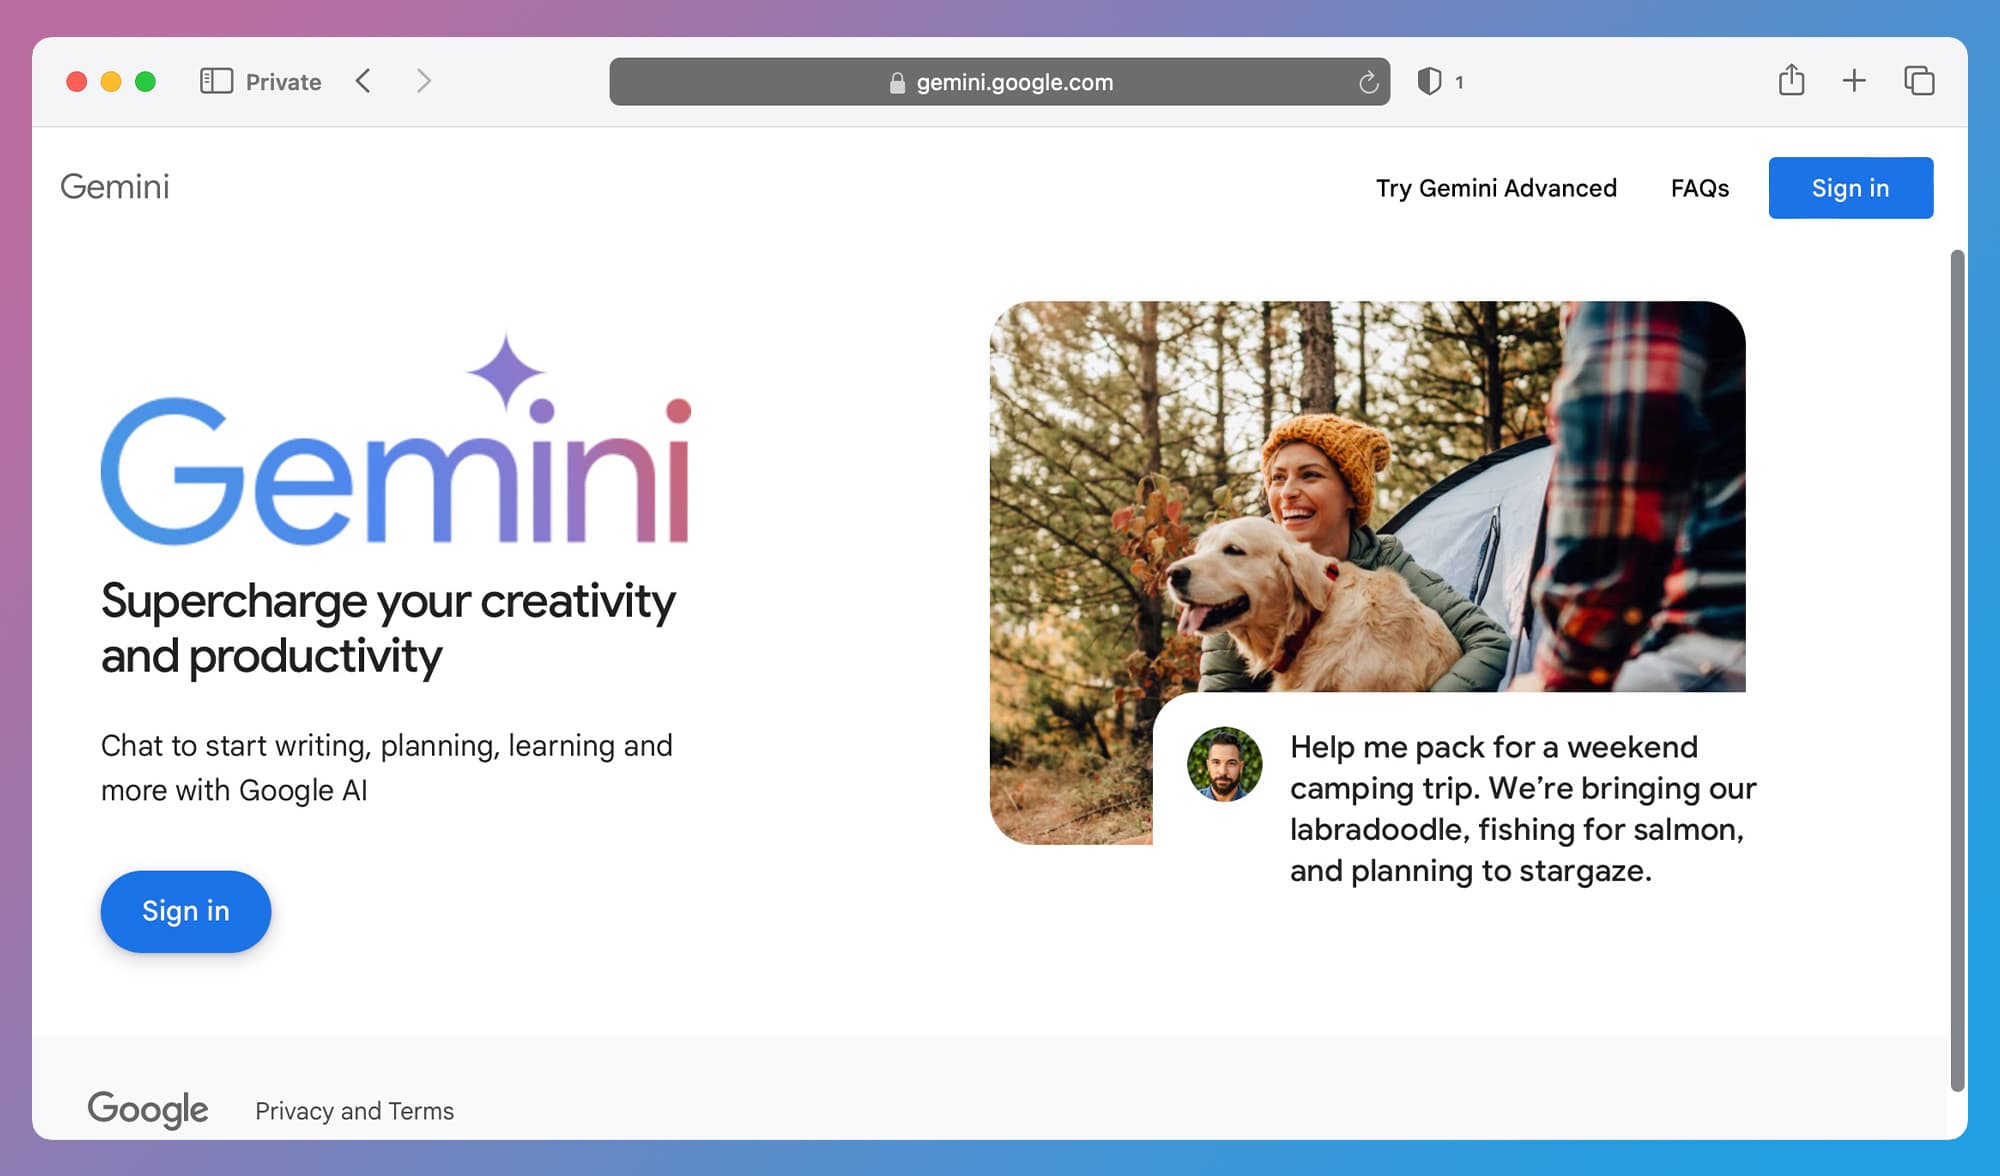This screenshot has width=2000, height=1176.
Task: Click the forward navigation arrow
Action: [423, 81]
